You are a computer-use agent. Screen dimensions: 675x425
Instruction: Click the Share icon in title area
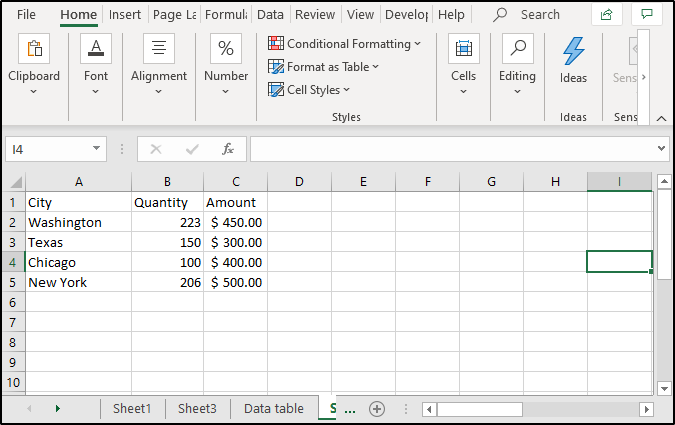(x=607, y=15)
